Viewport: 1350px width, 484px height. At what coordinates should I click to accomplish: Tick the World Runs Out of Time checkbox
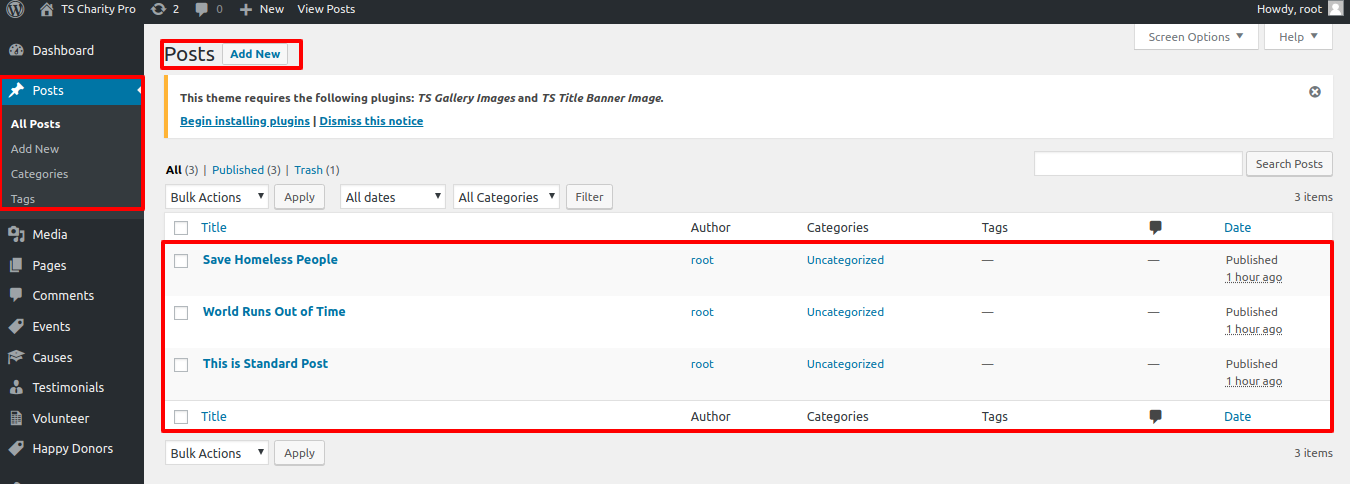click(181, 312)
